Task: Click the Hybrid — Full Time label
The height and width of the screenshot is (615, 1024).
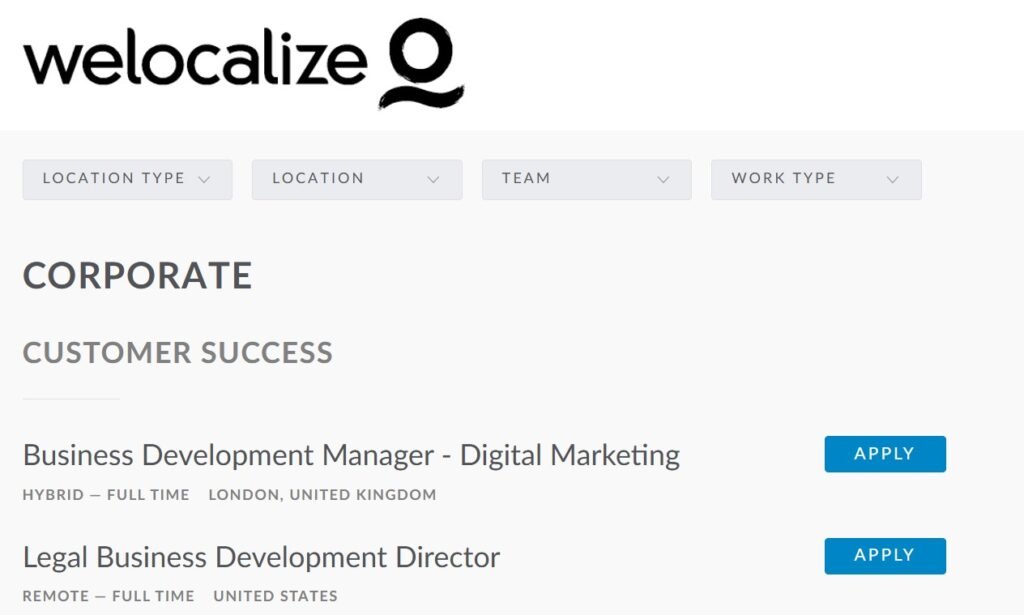Action: (x=106, y=495)
